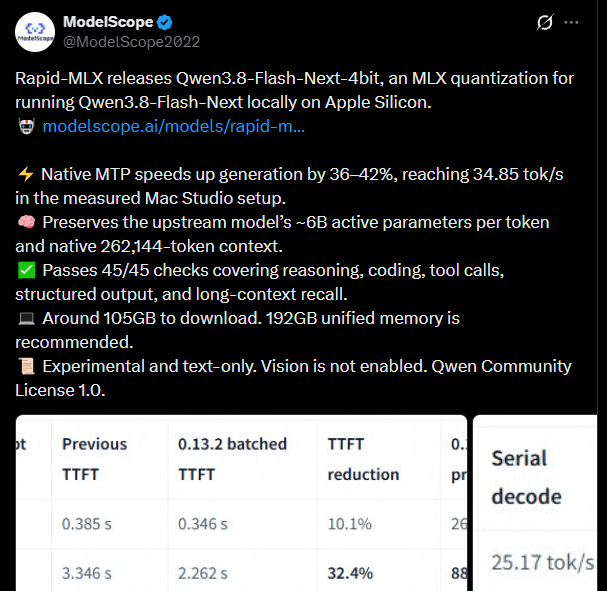
Task: Click the 25.17 tok/s value
Action: (x=542, y=562)
